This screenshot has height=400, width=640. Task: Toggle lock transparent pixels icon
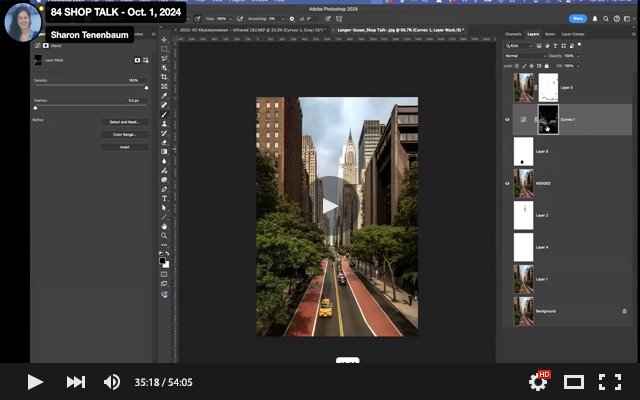point(517,66)
